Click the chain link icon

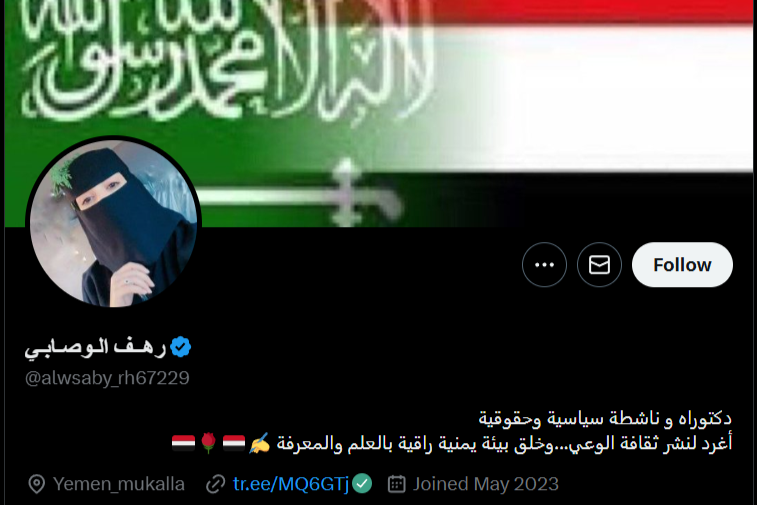215,484
